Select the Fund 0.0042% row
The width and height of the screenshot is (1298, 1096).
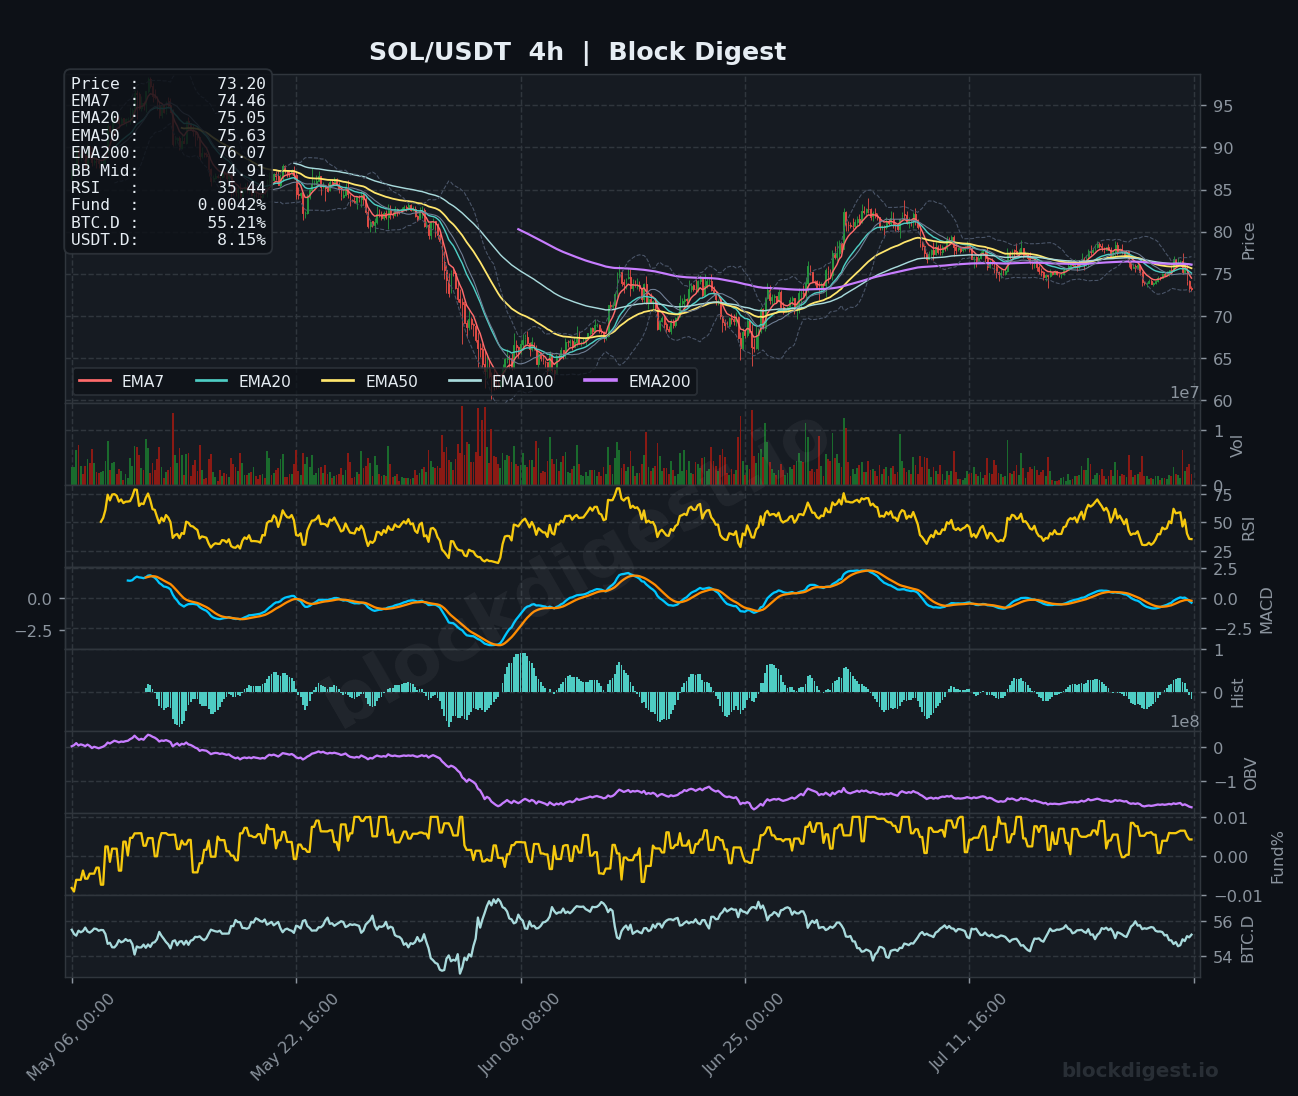[x=168, y=205]
